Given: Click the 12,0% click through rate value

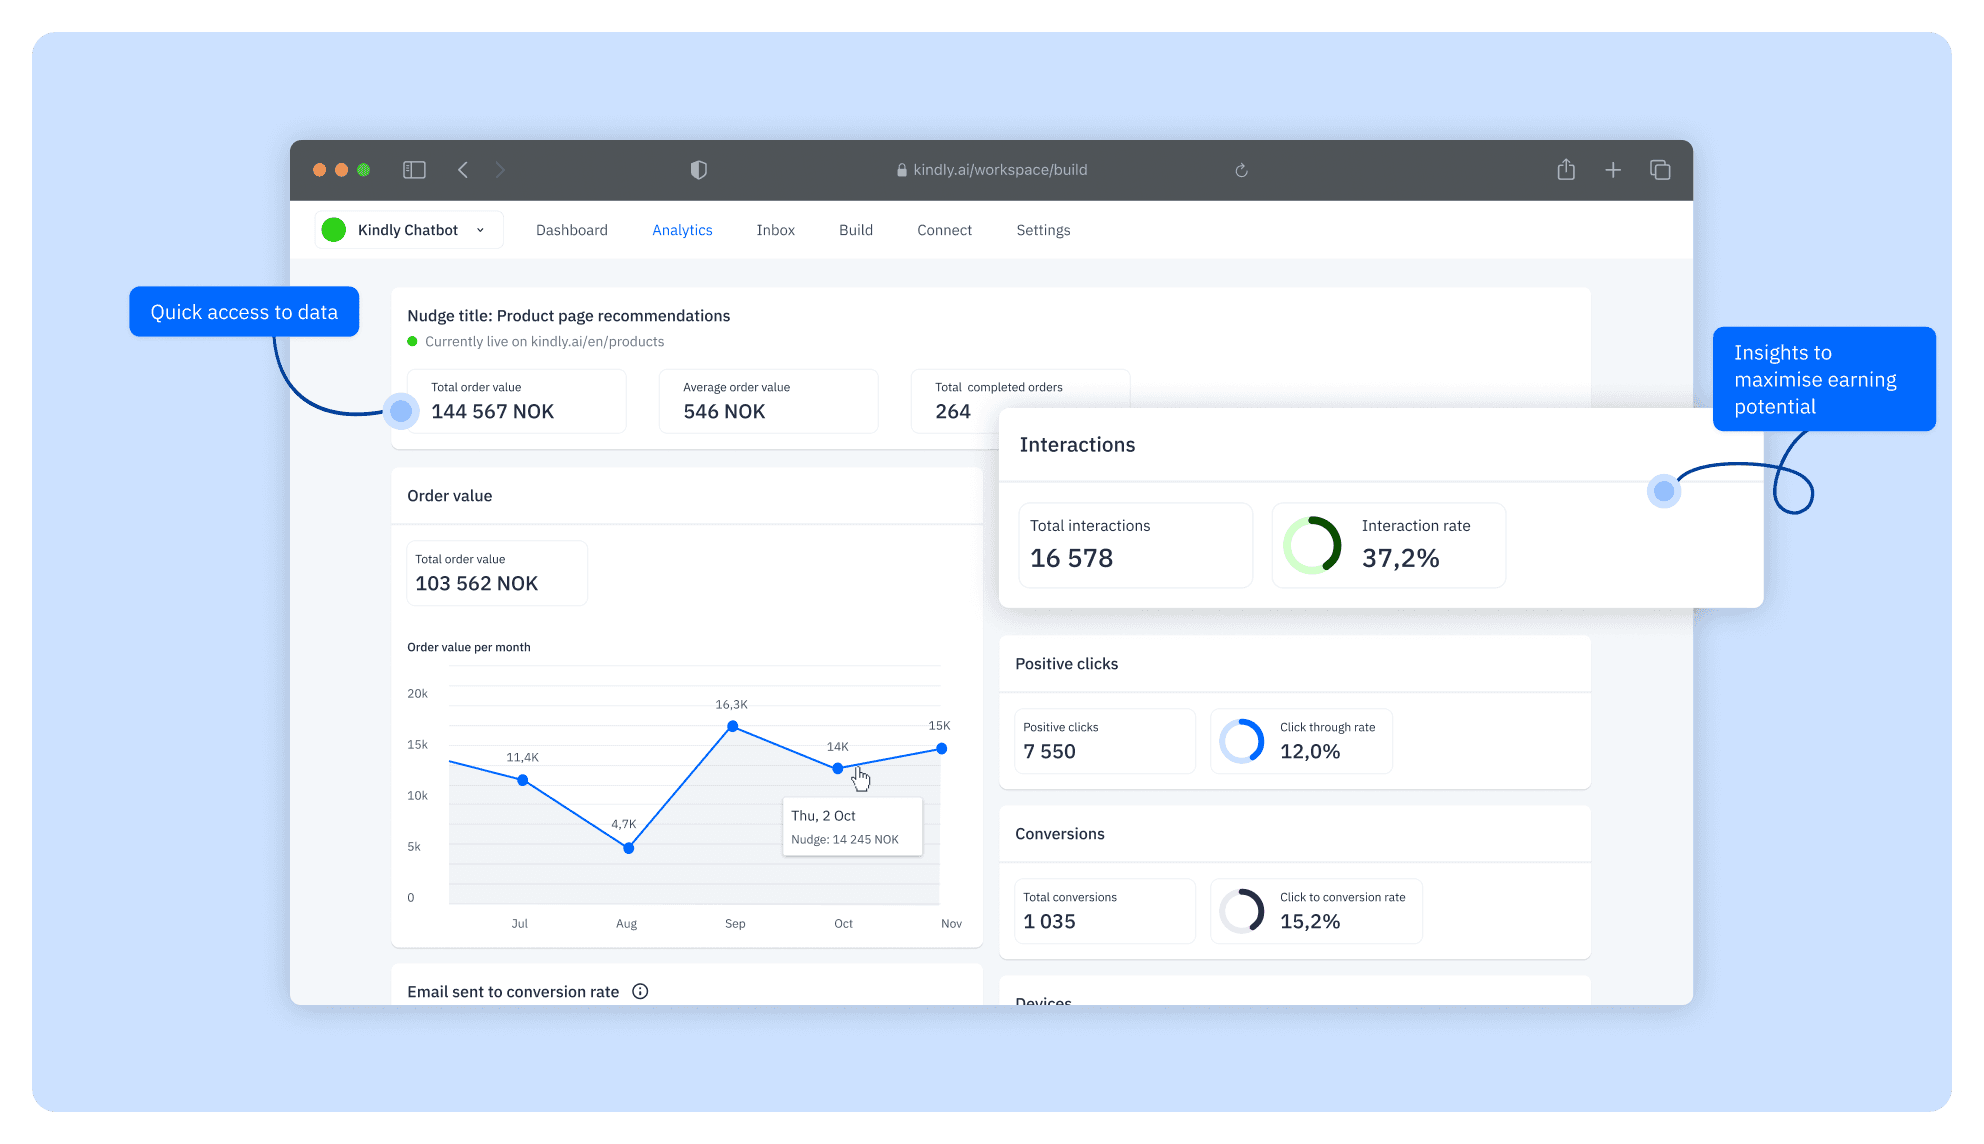Looking at the screenshot, I should [1310, 751].
